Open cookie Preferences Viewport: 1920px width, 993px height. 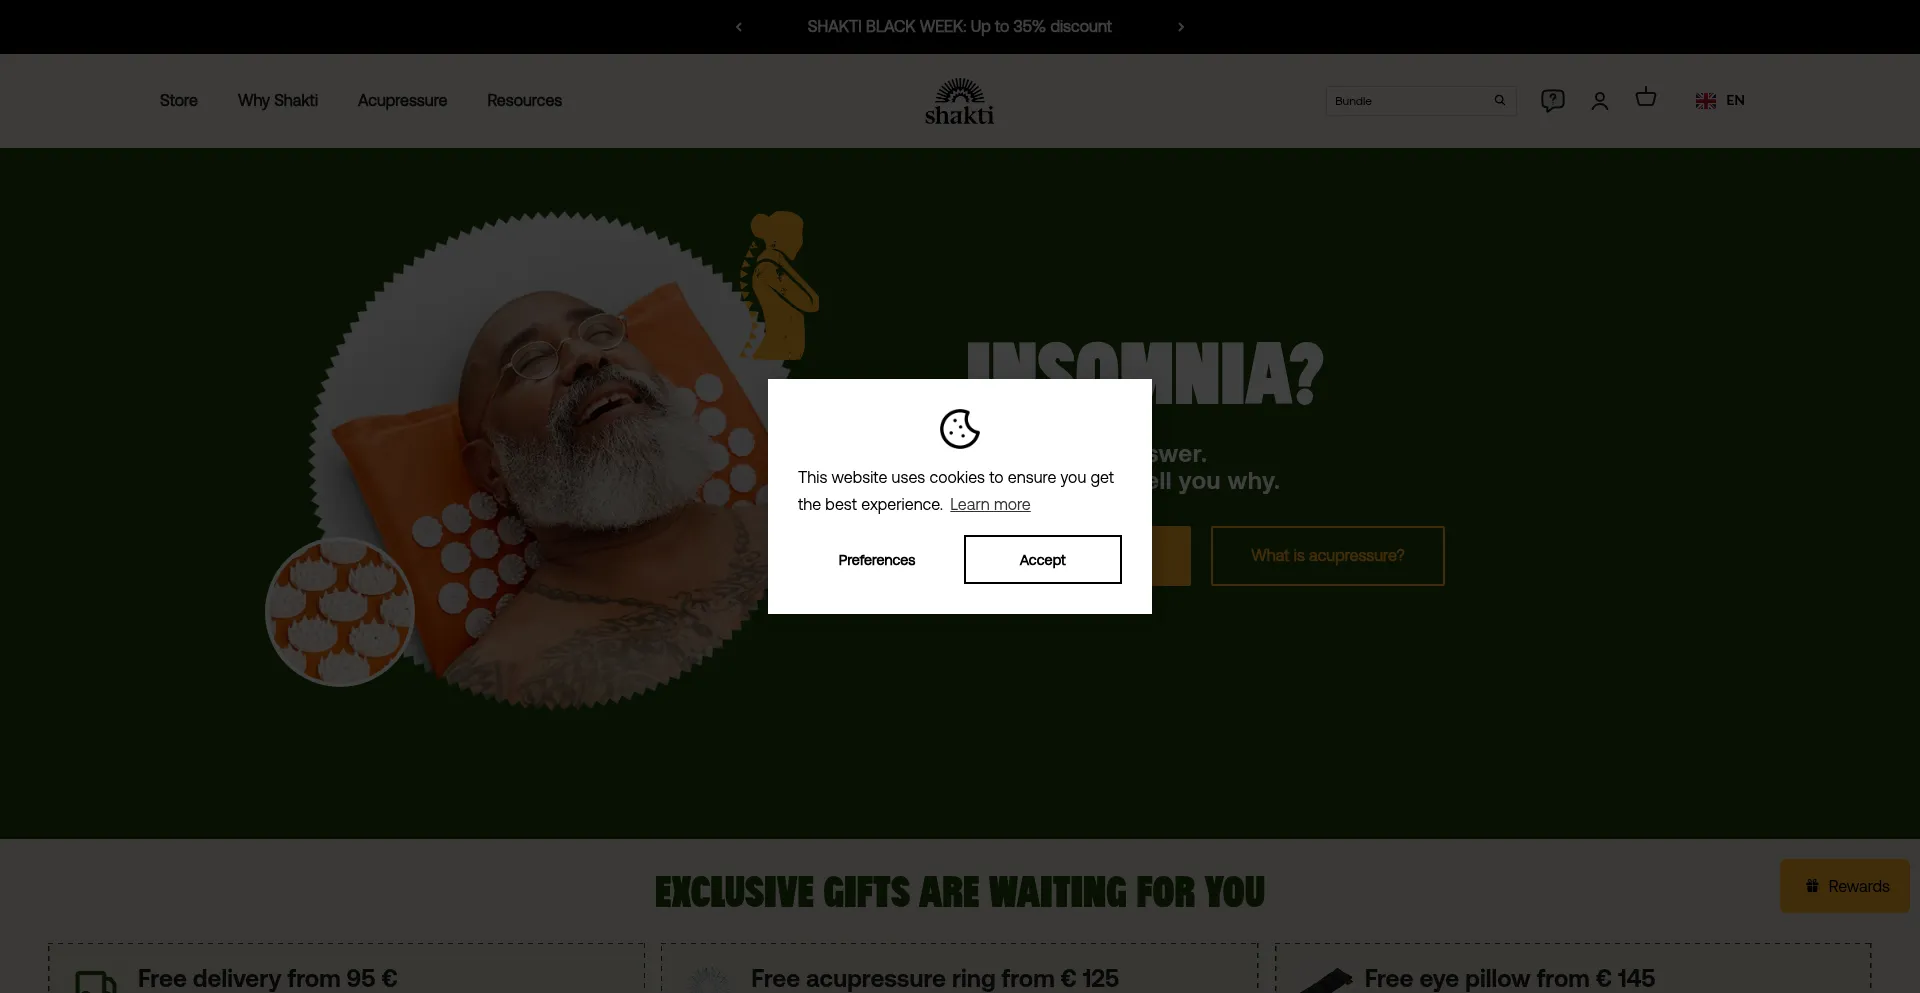[x=877, y=560]
